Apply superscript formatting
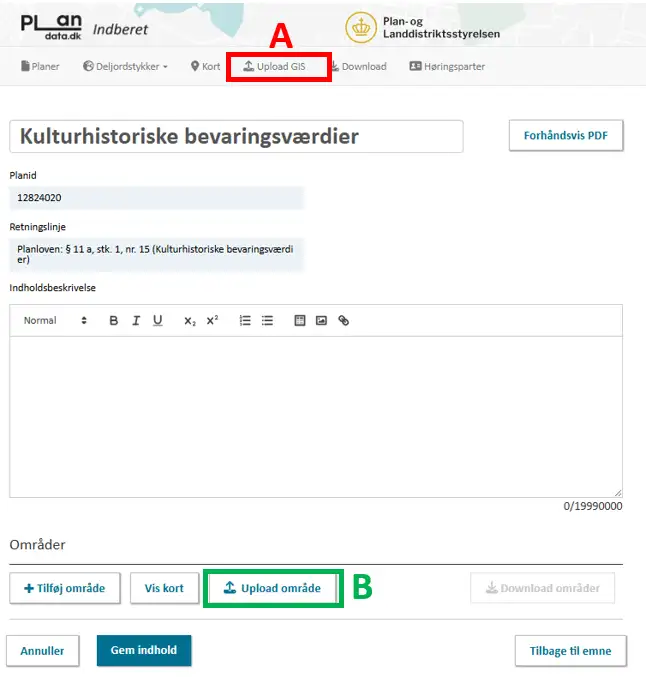The width and height of the screenshot is (646, 677). click(212, 321)
